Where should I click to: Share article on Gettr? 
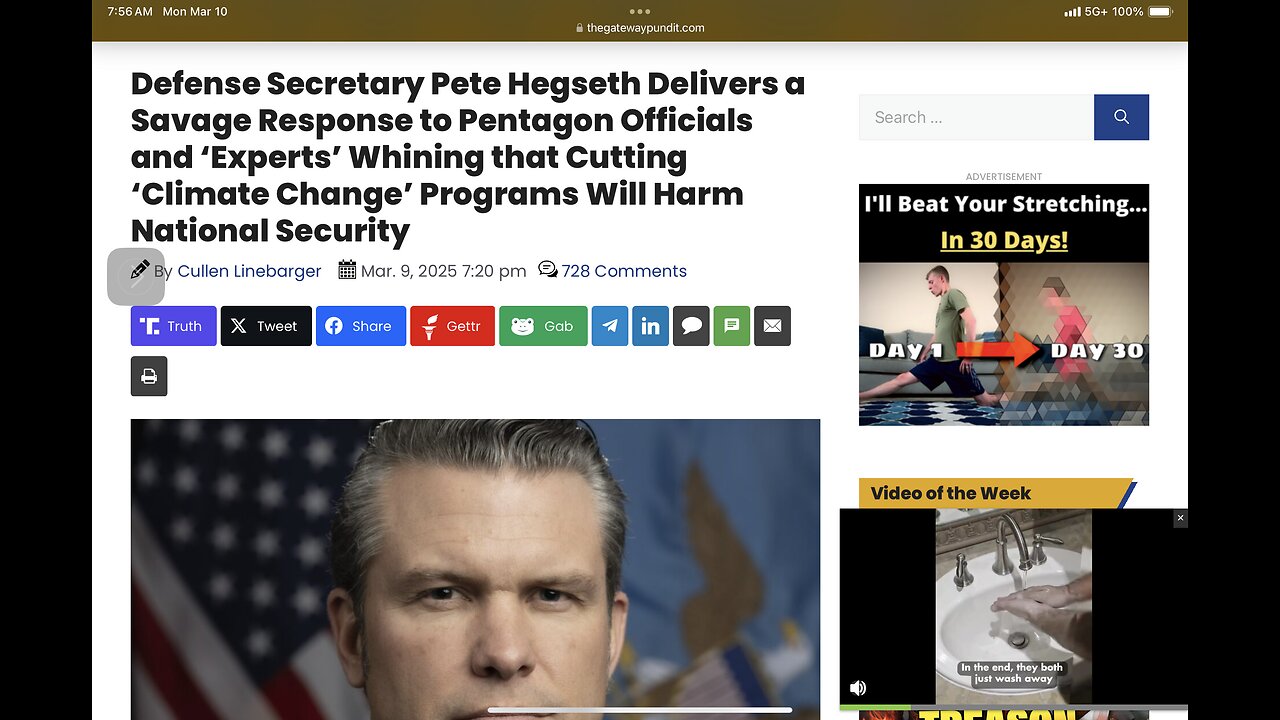452,326
